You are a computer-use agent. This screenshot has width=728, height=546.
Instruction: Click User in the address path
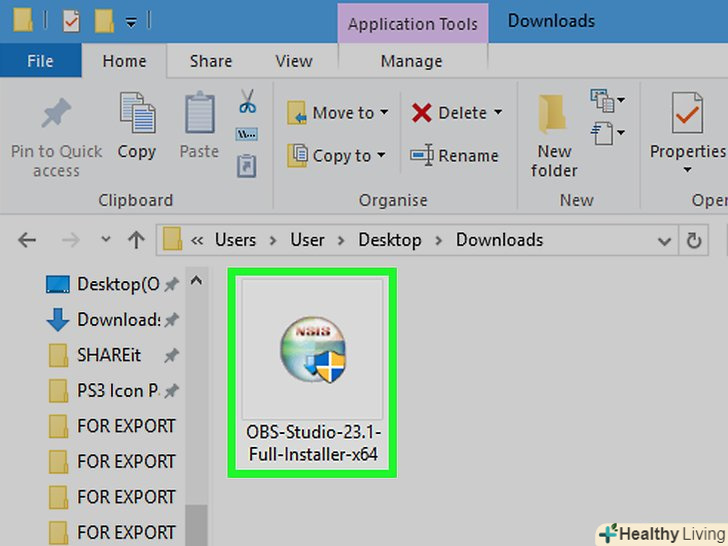[x=307, y=240]
